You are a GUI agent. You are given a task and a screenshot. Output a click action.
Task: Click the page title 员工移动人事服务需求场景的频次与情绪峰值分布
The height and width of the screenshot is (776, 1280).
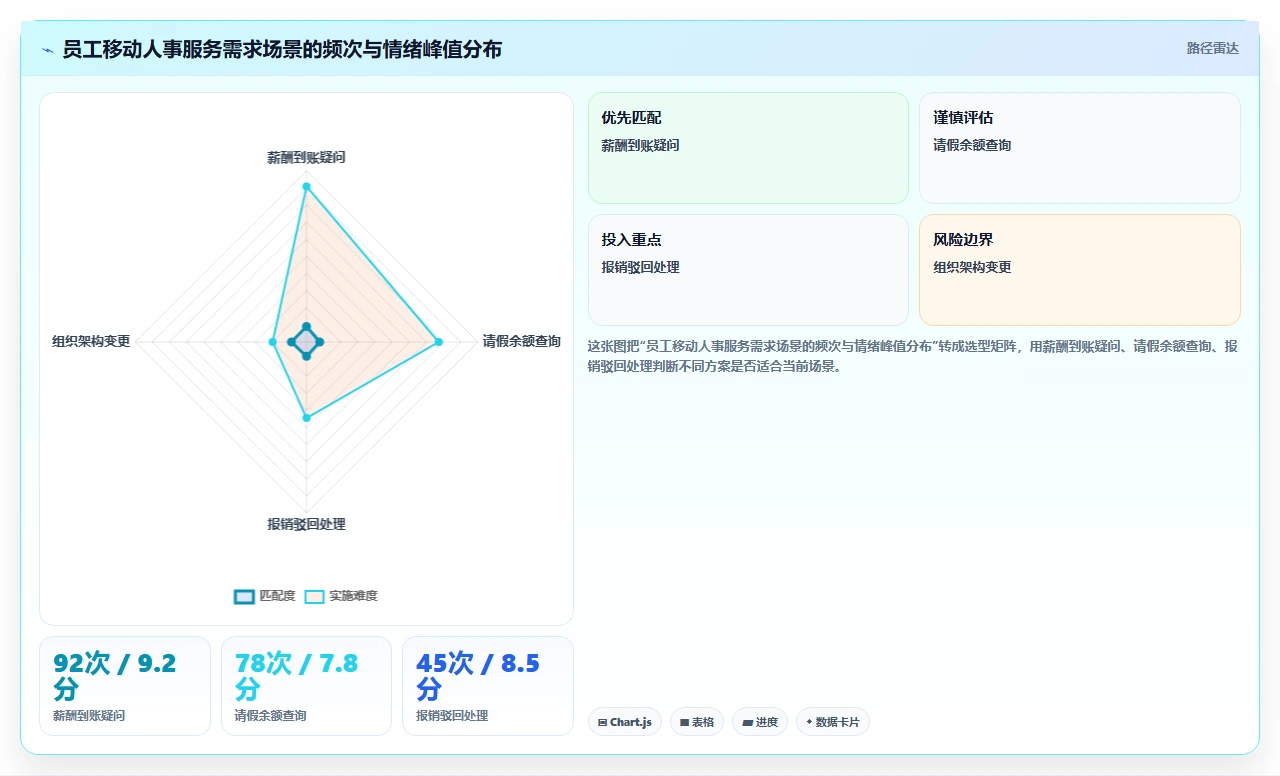pos(282,49)
